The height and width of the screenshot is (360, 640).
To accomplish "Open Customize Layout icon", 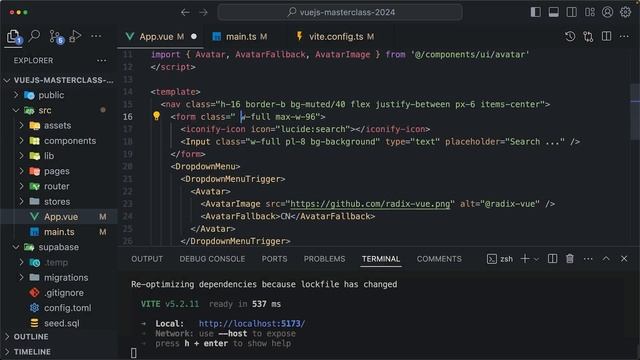I will pyautogui.click(x=590, y=12).
